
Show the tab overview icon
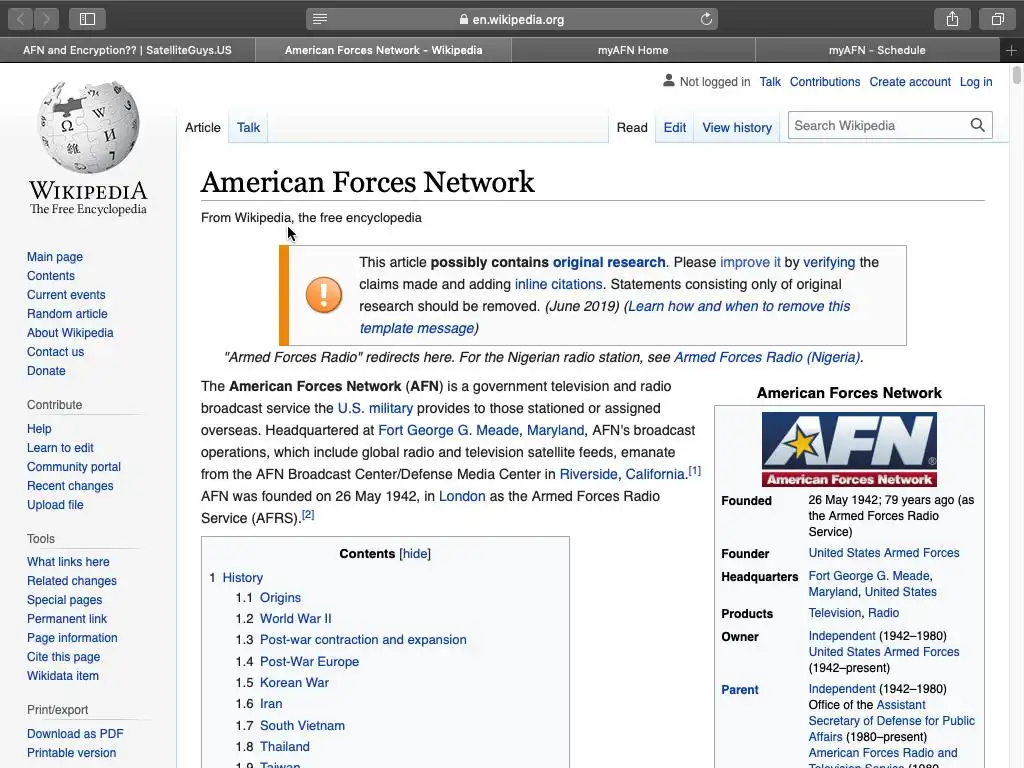pyautogui.click(x=997, y=19)
